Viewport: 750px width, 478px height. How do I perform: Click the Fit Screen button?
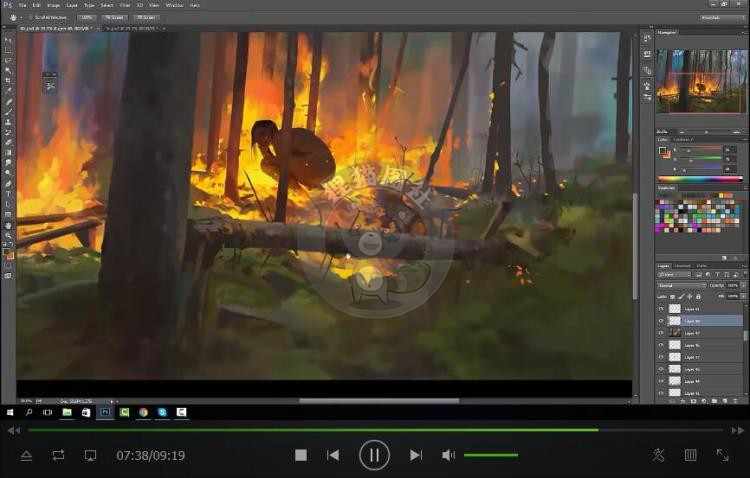pos(114,17)
